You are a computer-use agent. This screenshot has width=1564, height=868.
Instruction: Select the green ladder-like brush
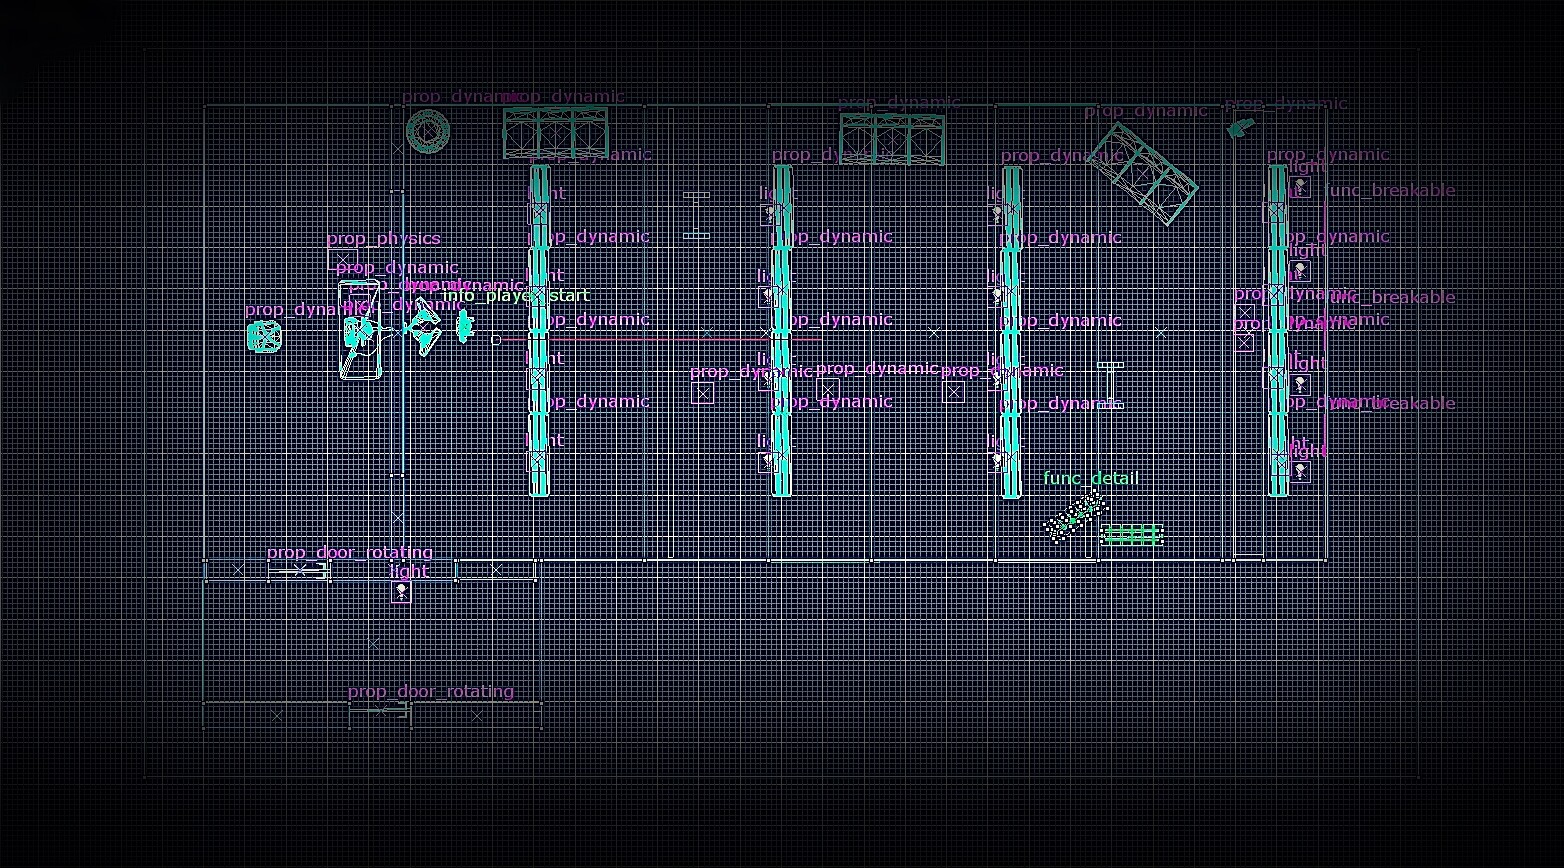1132,535
